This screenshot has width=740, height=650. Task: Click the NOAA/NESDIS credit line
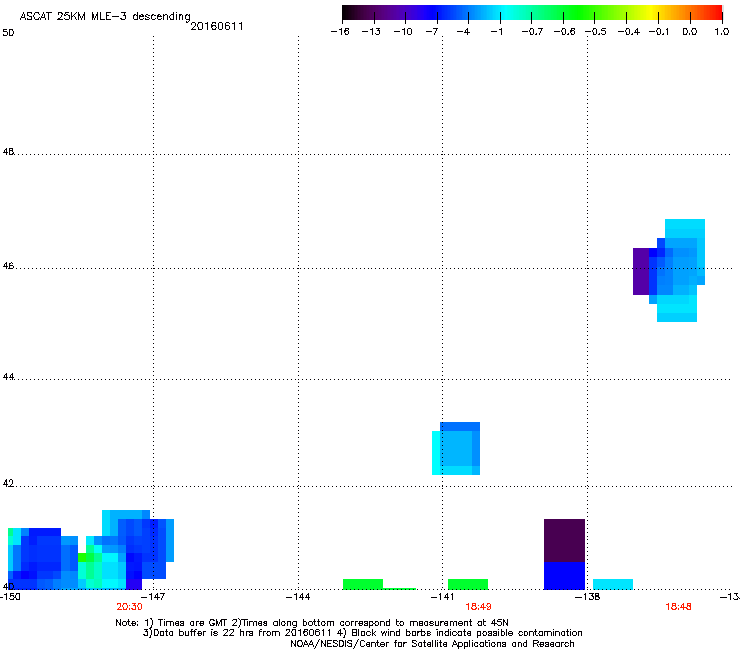(x=432, y=644)
